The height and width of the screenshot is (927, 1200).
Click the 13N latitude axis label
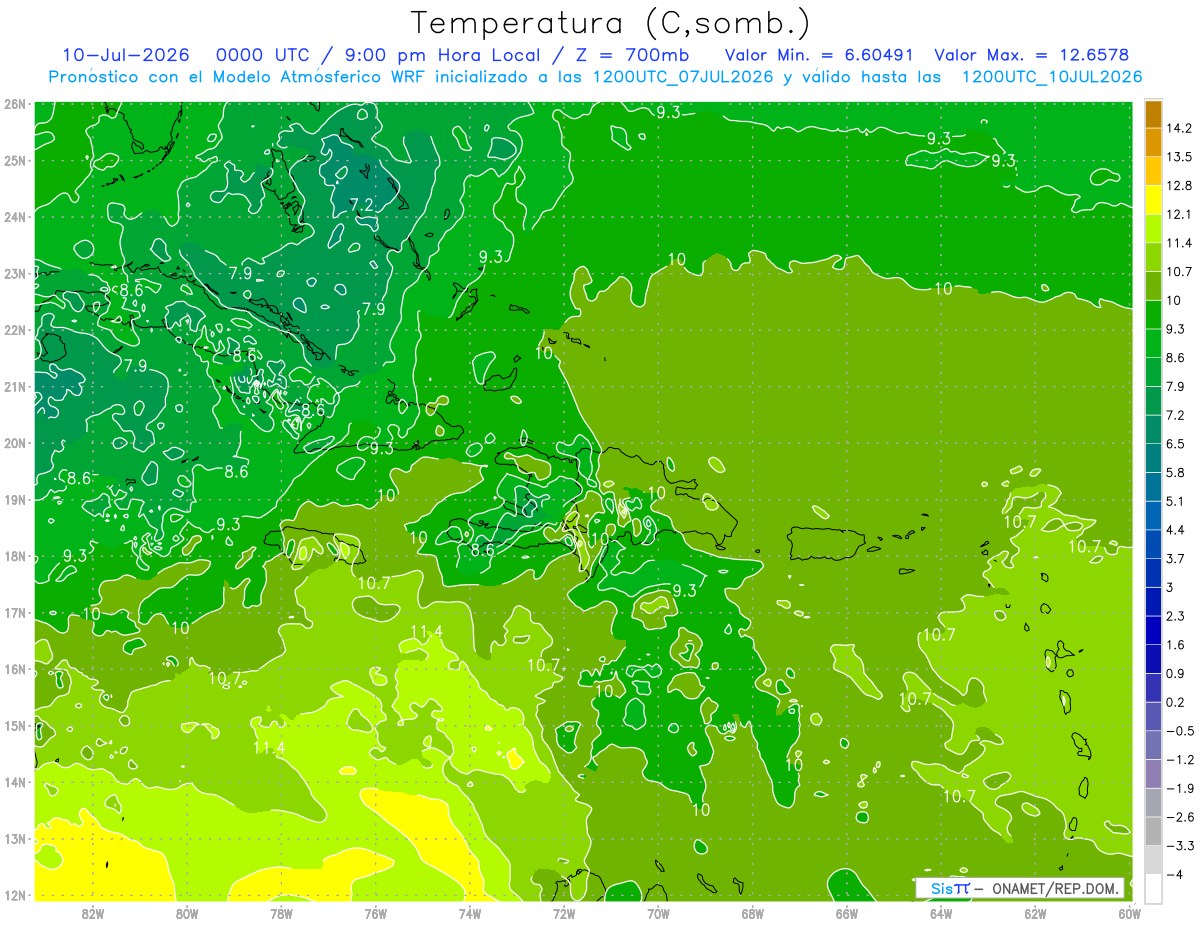(x=14, y=839)
